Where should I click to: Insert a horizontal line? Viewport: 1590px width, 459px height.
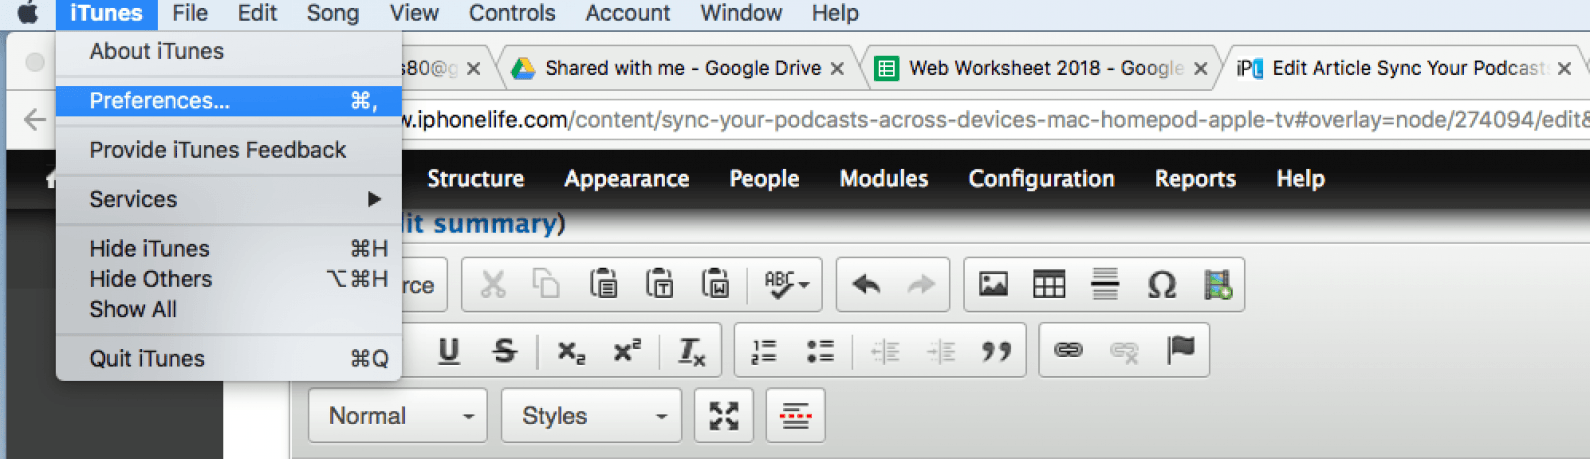click(1105, 285)
